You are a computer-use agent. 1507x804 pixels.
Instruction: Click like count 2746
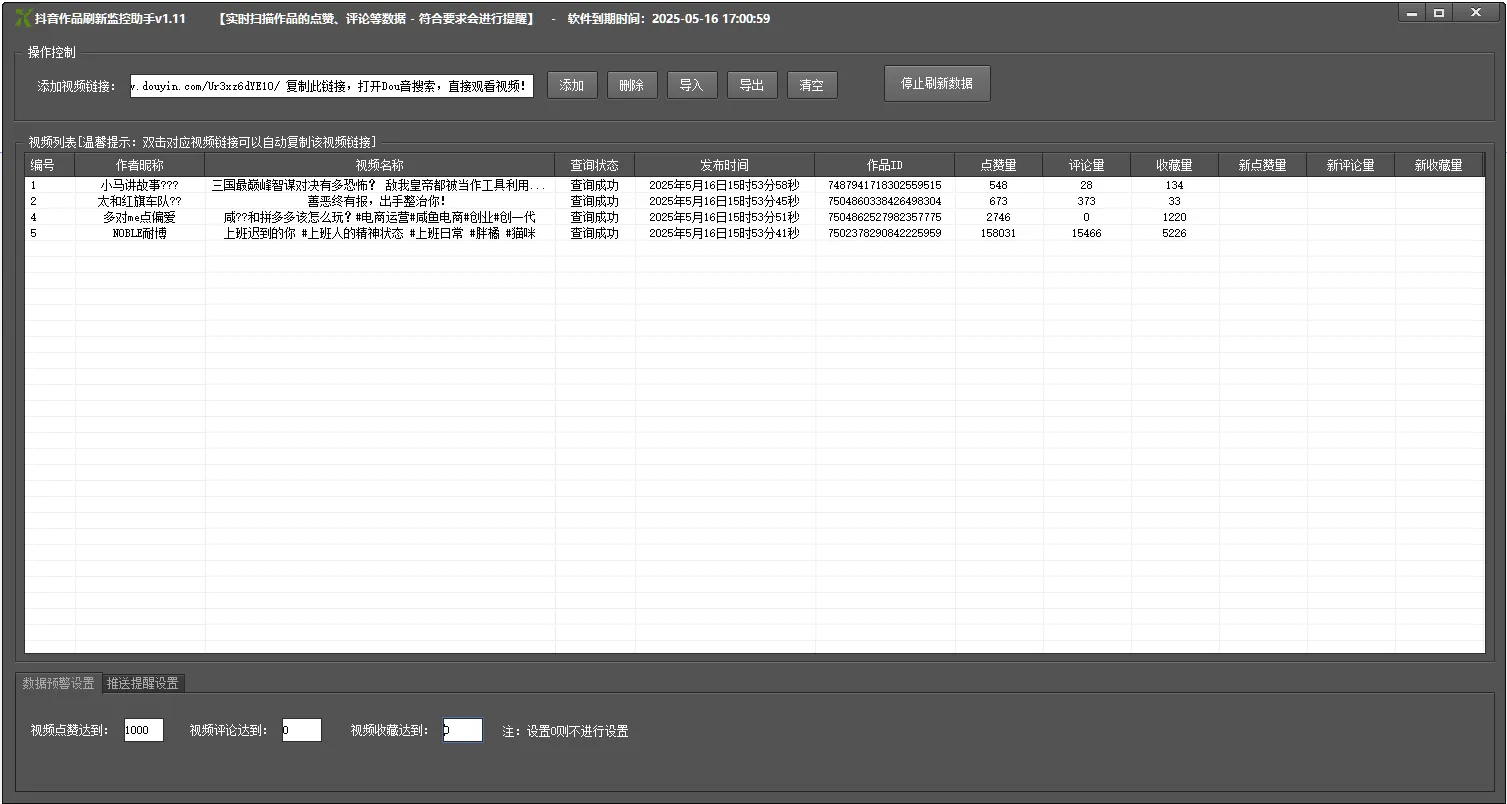tap(998, 217)
